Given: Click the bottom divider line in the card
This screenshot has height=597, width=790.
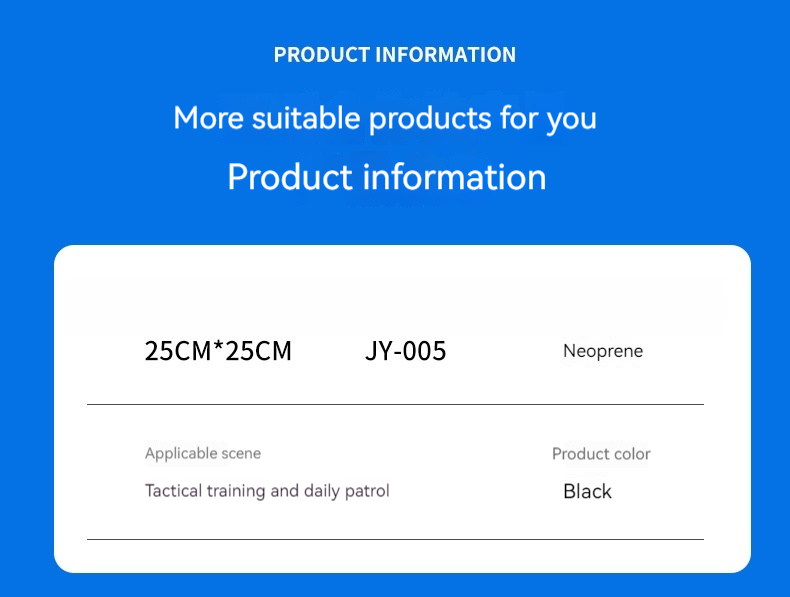Looking at the screenshot, I should coord(395,539).
